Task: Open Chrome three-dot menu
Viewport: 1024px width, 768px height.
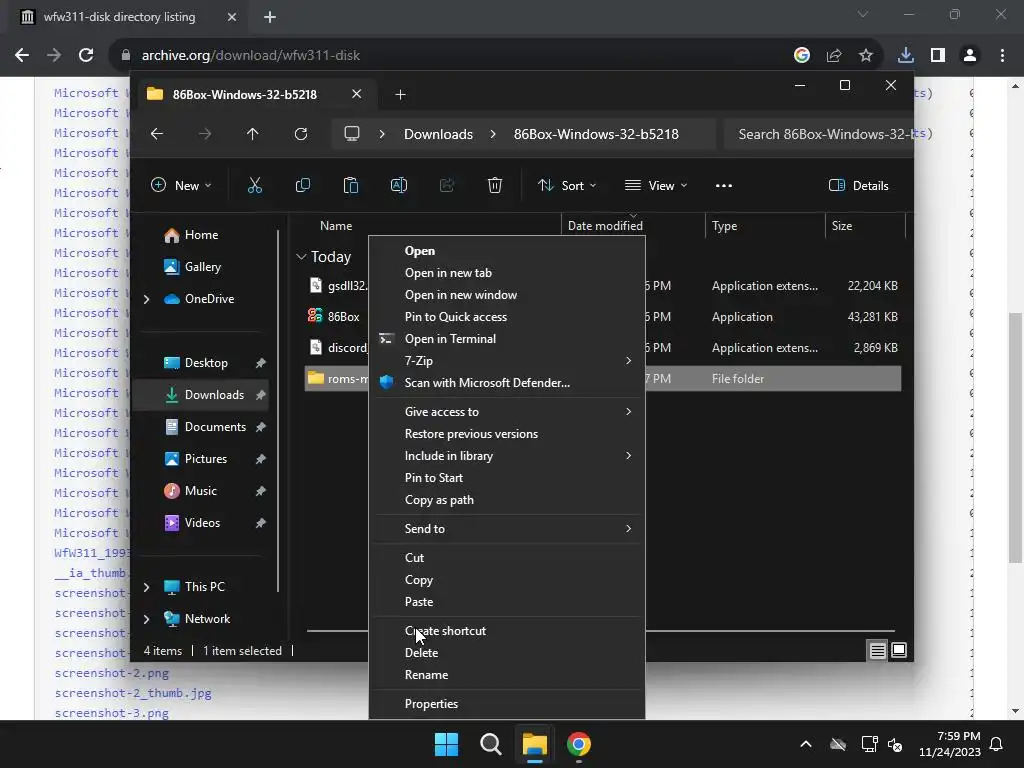Action: pyautogui.click(x=1002, y=56)
